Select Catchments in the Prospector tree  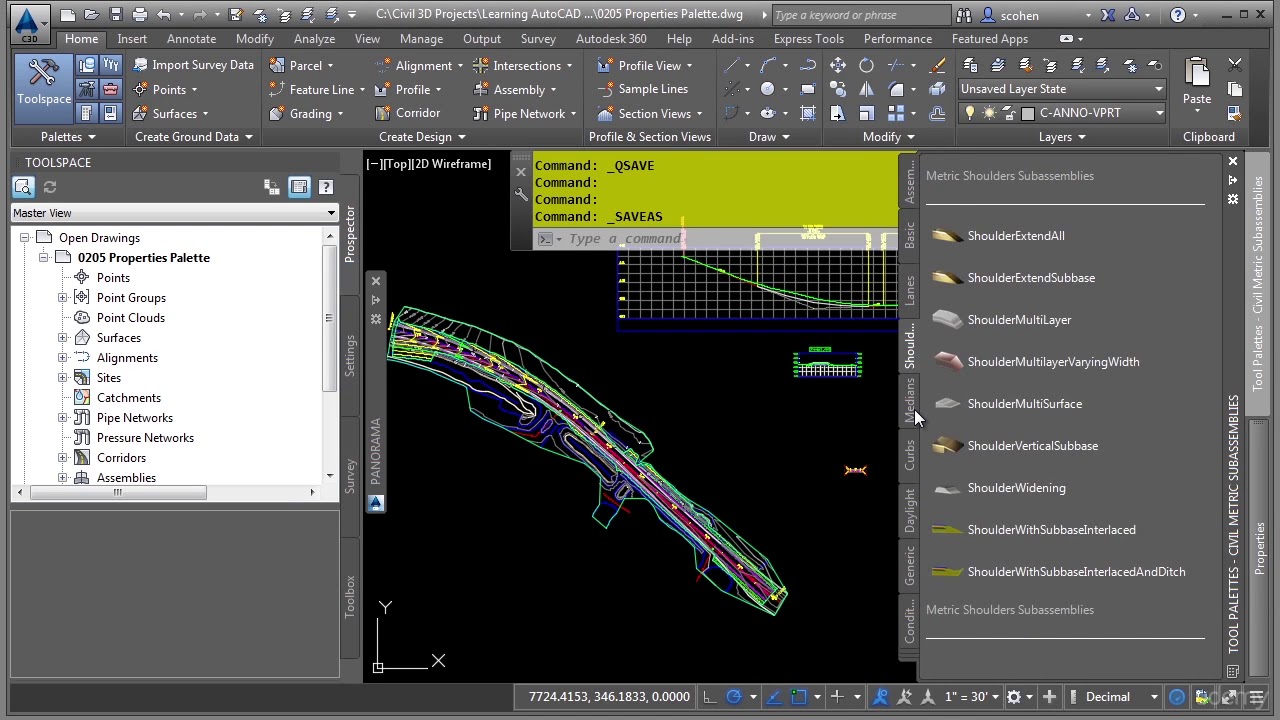[x=128, y=398]
